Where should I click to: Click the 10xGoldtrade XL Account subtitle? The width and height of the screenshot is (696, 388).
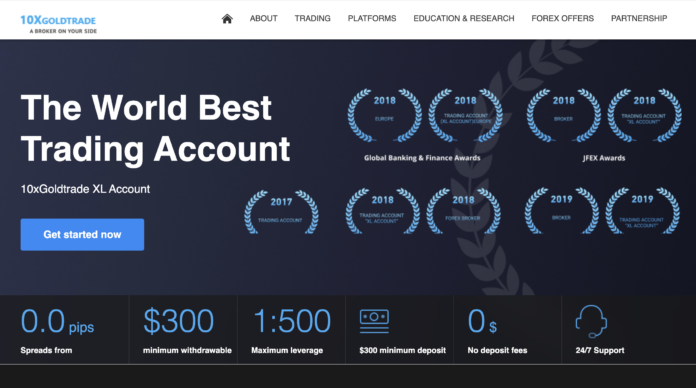point(85,189)
